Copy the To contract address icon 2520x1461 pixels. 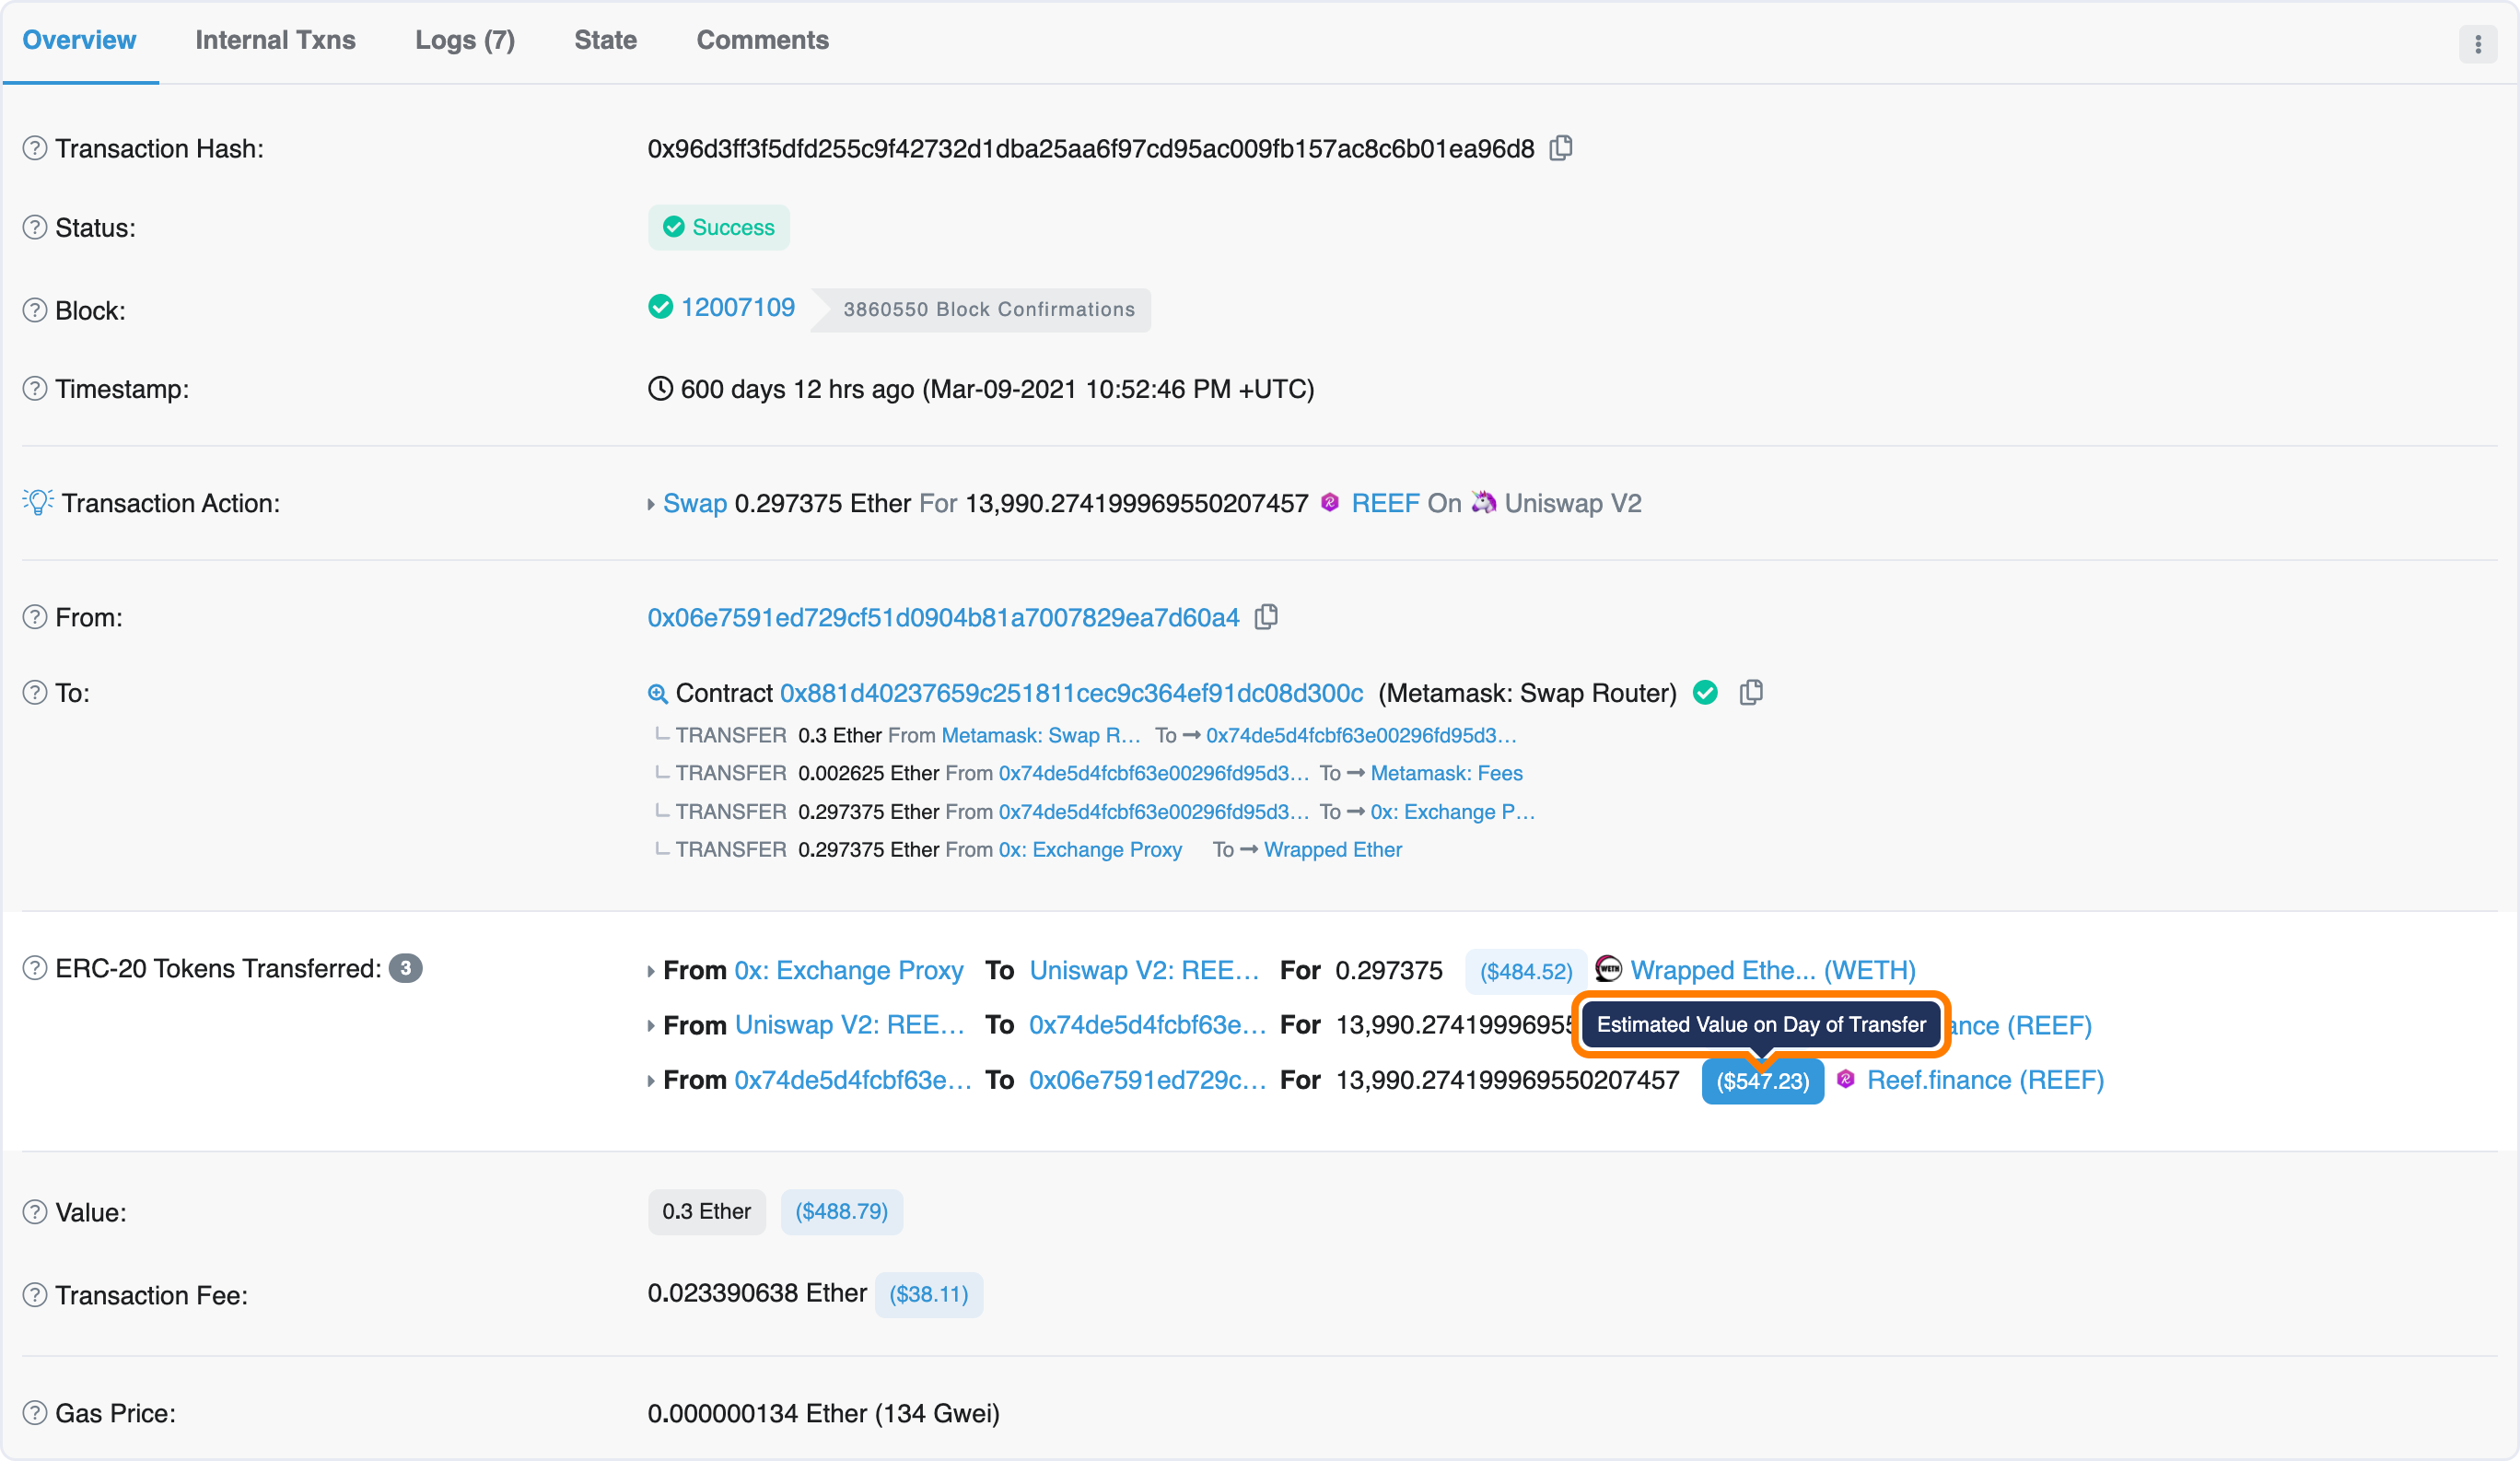click(x=1751, y=692)
